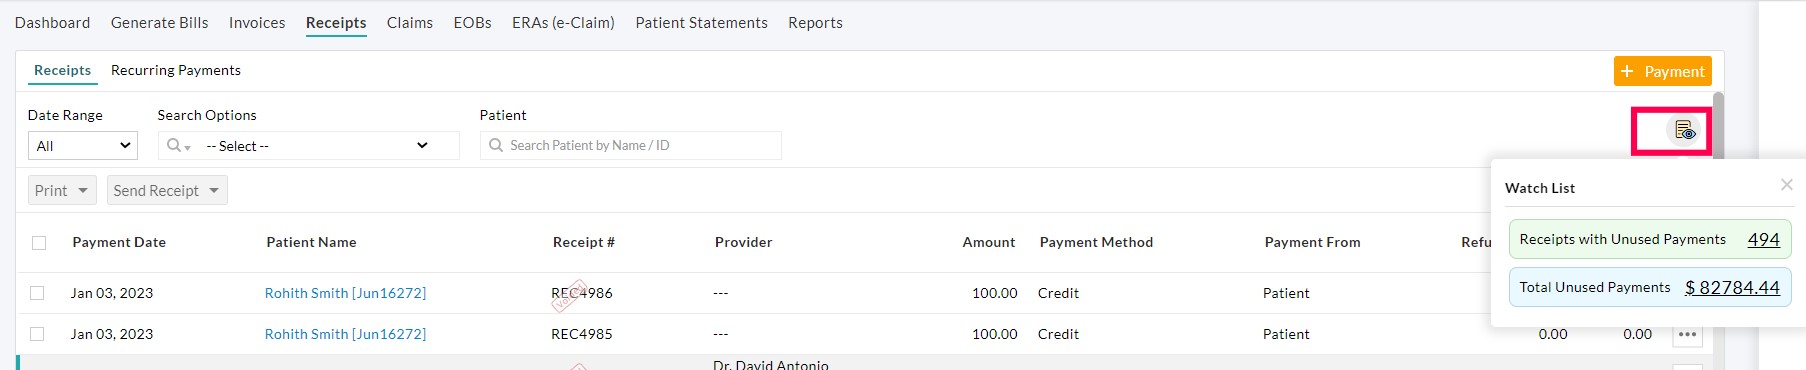The height and width of the screenshot is (370, 1806).
Task: Click the Payment From column header
Action: click(1312, 242)
